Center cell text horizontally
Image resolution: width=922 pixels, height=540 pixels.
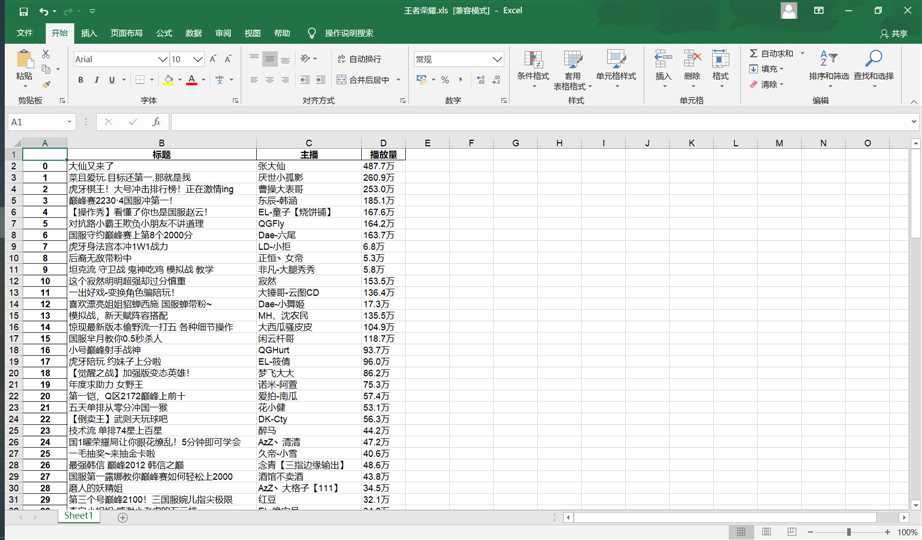click(269, 79)
